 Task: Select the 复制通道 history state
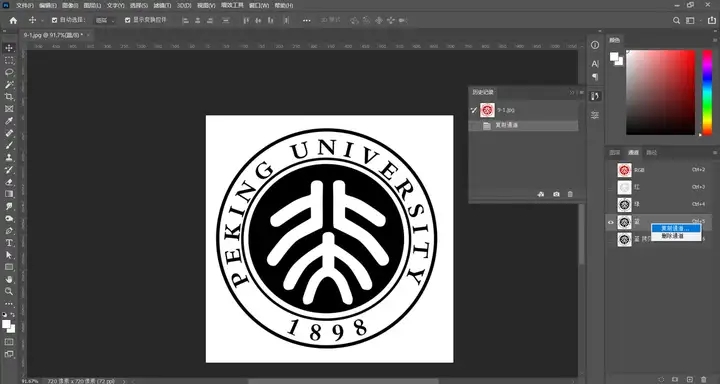point(523,126)
